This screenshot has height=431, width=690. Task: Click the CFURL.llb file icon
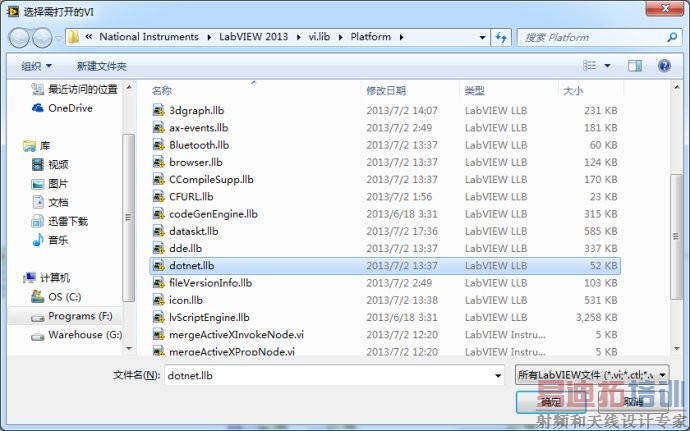158,196
